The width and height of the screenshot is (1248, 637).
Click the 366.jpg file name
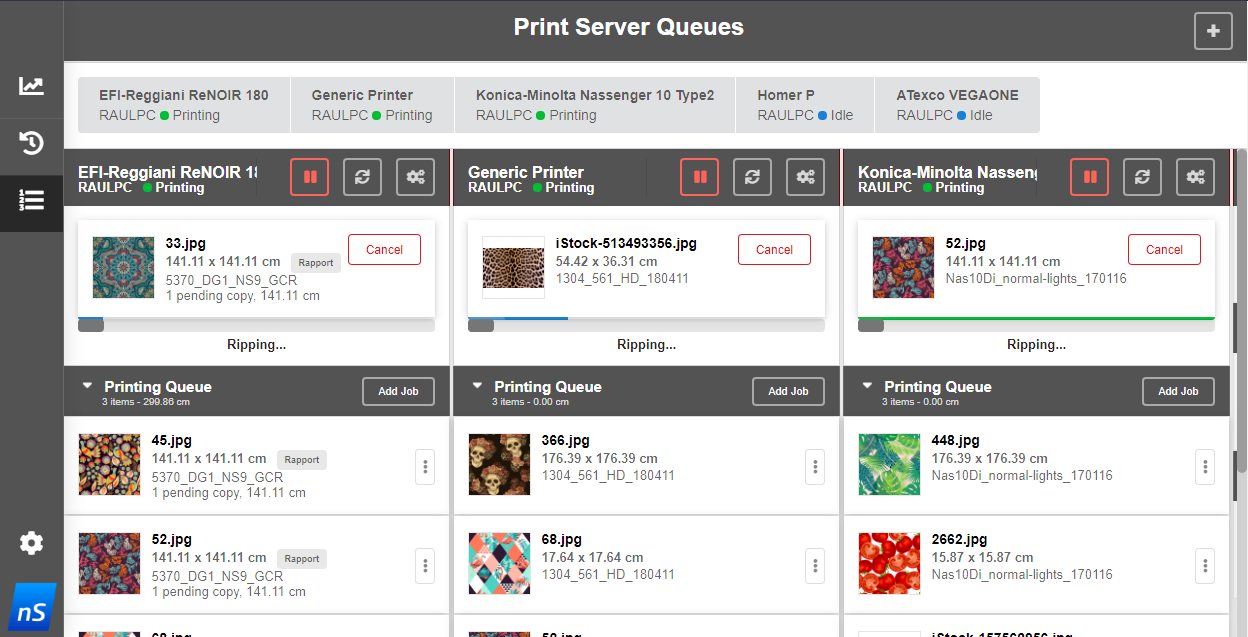tap(566, 440)
